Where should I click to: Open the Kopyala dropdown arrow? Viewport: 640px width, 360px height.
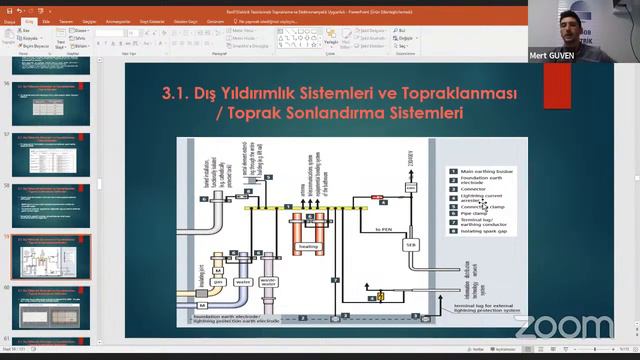42,38
